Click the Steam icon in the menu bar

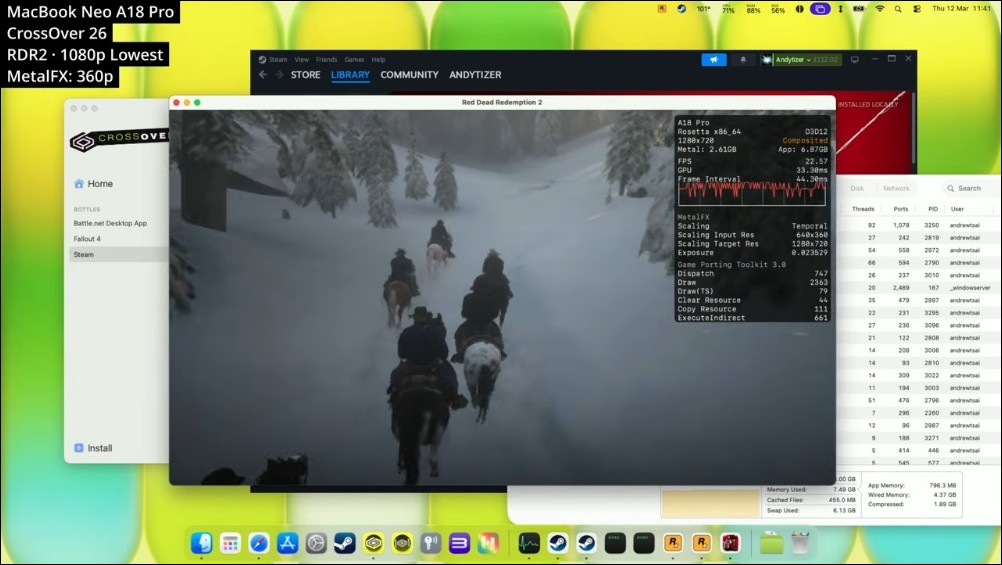[682, 9]
